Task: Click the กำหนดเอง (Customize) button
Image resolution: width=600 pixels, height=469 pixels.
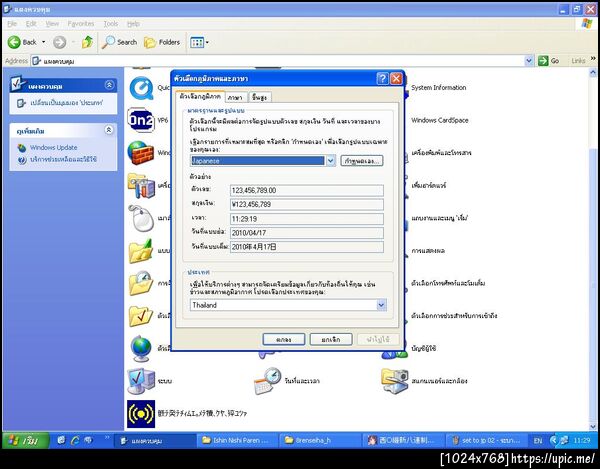Action: point(362,161)
